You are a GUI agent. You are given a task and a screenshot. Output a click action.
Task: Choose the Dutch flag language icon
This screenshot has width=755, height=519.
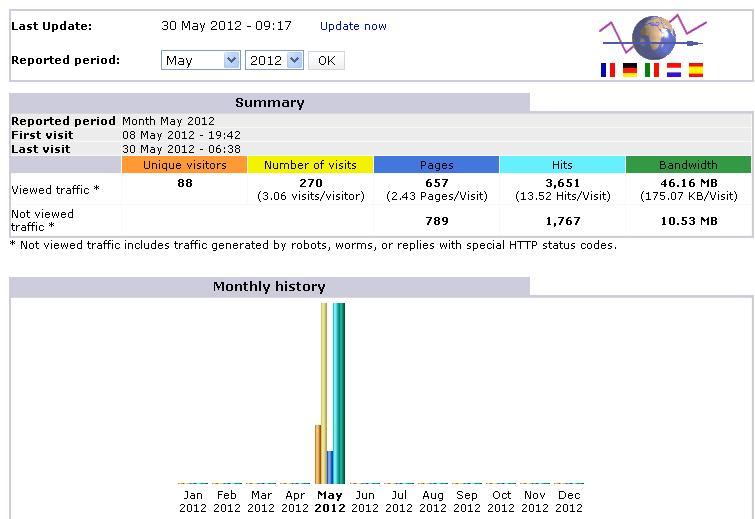click(674, 70)
